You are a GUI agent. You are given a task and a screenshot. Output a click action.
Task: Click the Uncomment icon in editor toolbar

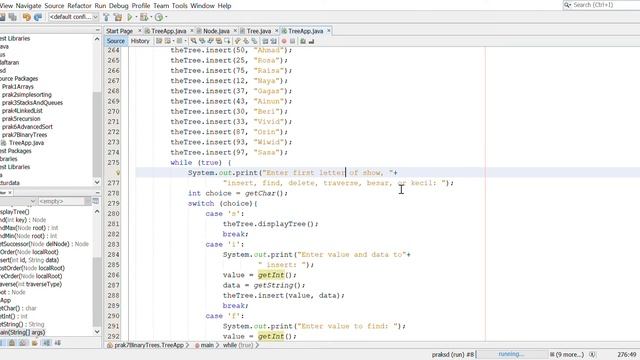pyautogui.click(x=311, y=41)
